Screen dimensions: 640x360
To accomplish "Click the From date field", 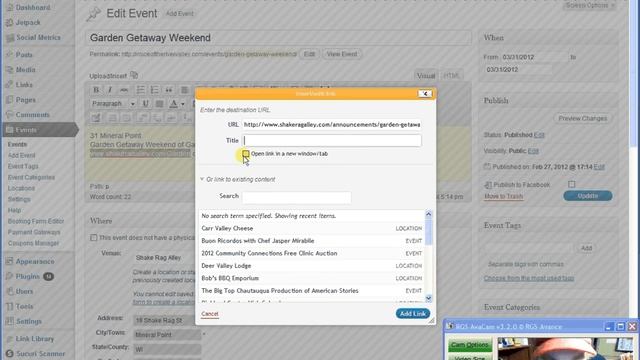I will tap(533, 57).
